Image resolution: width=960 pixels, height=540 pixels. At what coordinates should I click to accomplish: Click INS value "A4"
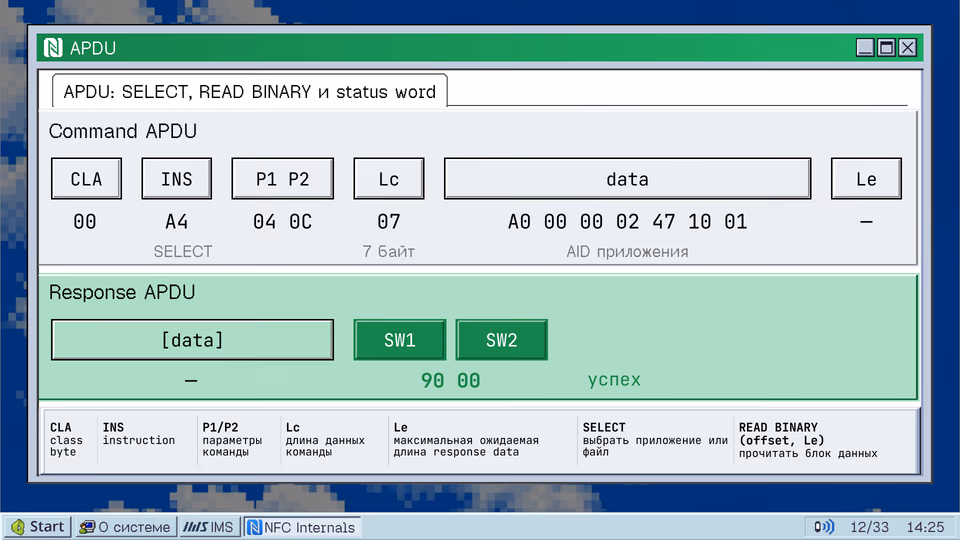[x=176, y=222]
